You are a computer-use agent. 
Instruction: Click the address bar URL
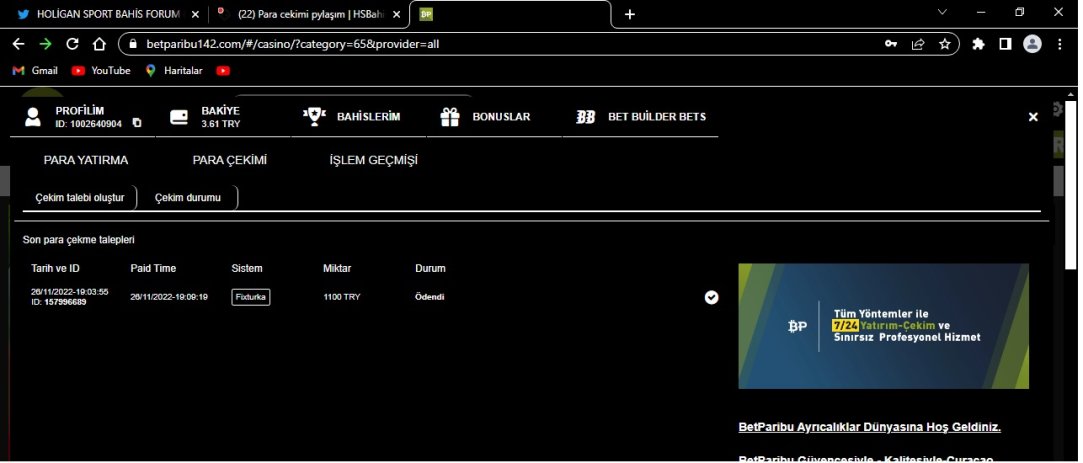[x=293, y=44]
